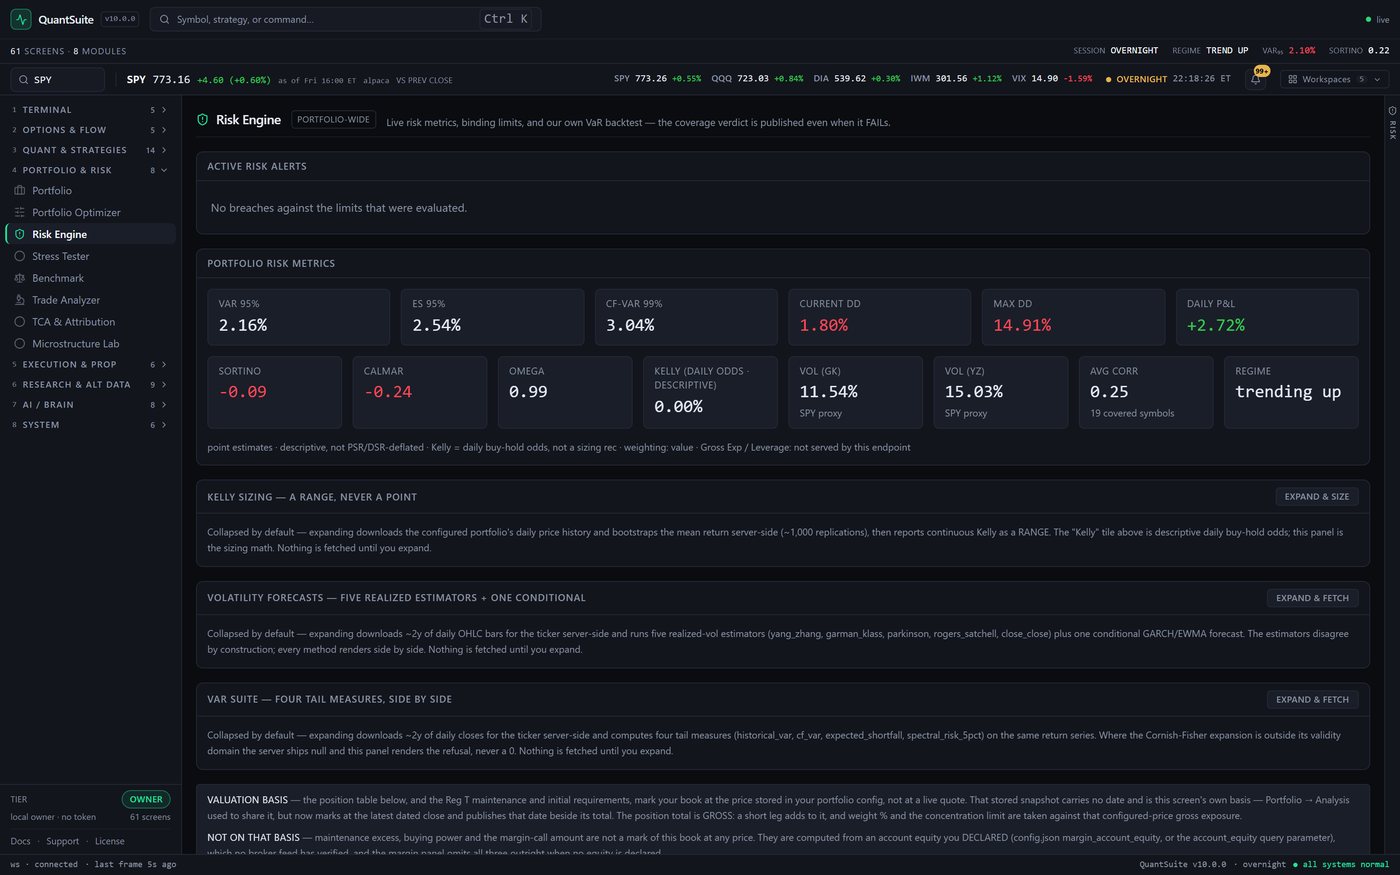Expand the Execution & Prop section
The height and width of the screenshot is (875, 1400).
90,364
